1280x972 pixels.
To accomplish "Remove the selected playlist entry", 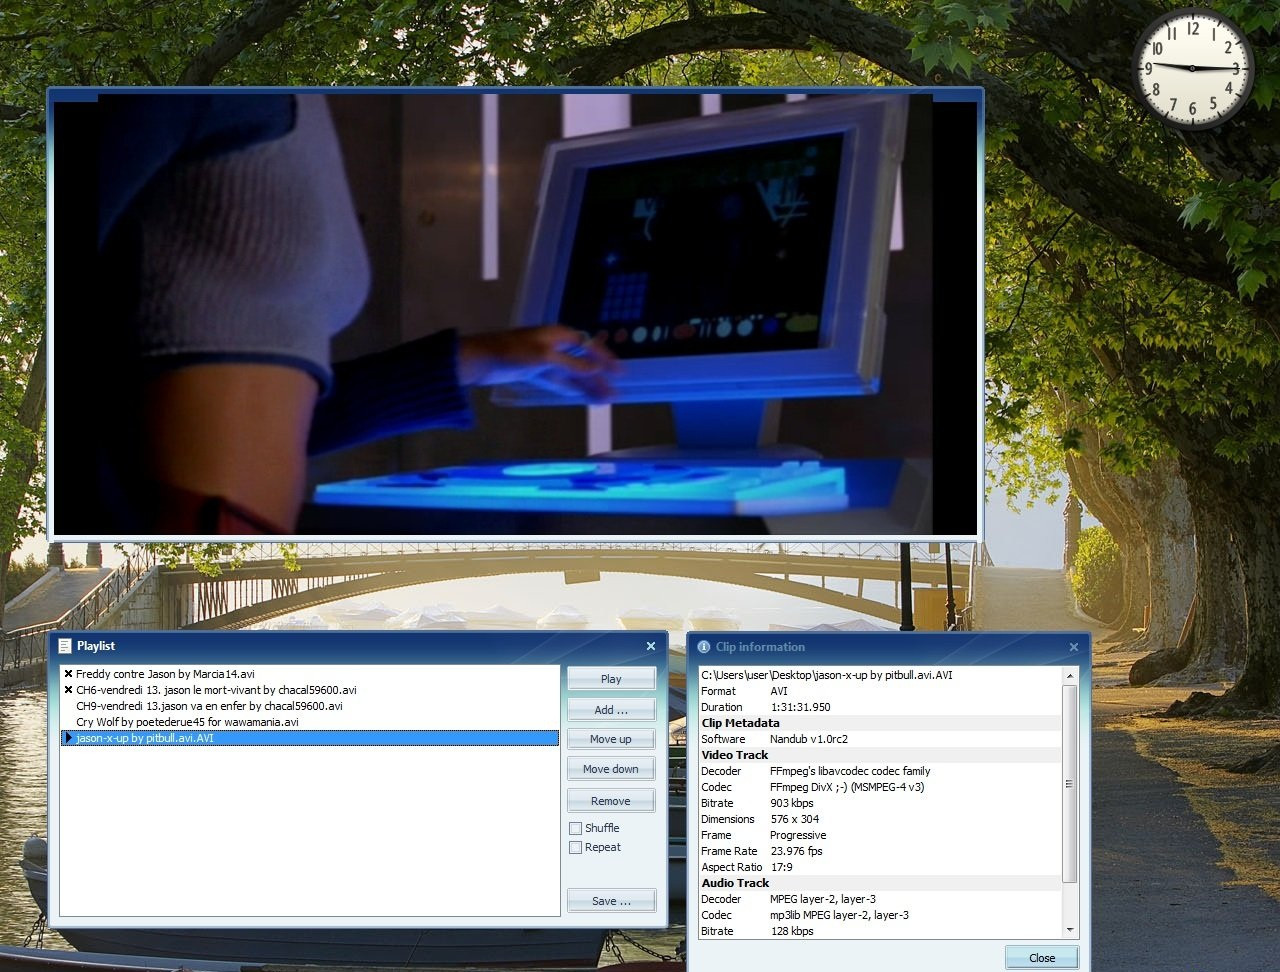I will click(x=611, y=801).
